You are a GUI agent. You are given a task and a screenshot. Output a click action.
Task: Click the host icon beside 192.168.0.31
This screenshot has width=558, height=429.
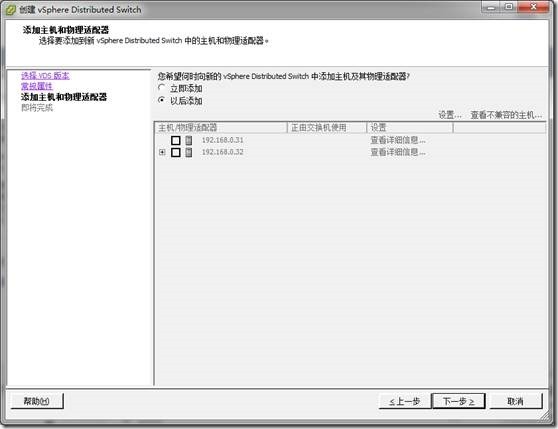(x=189, y=140)
